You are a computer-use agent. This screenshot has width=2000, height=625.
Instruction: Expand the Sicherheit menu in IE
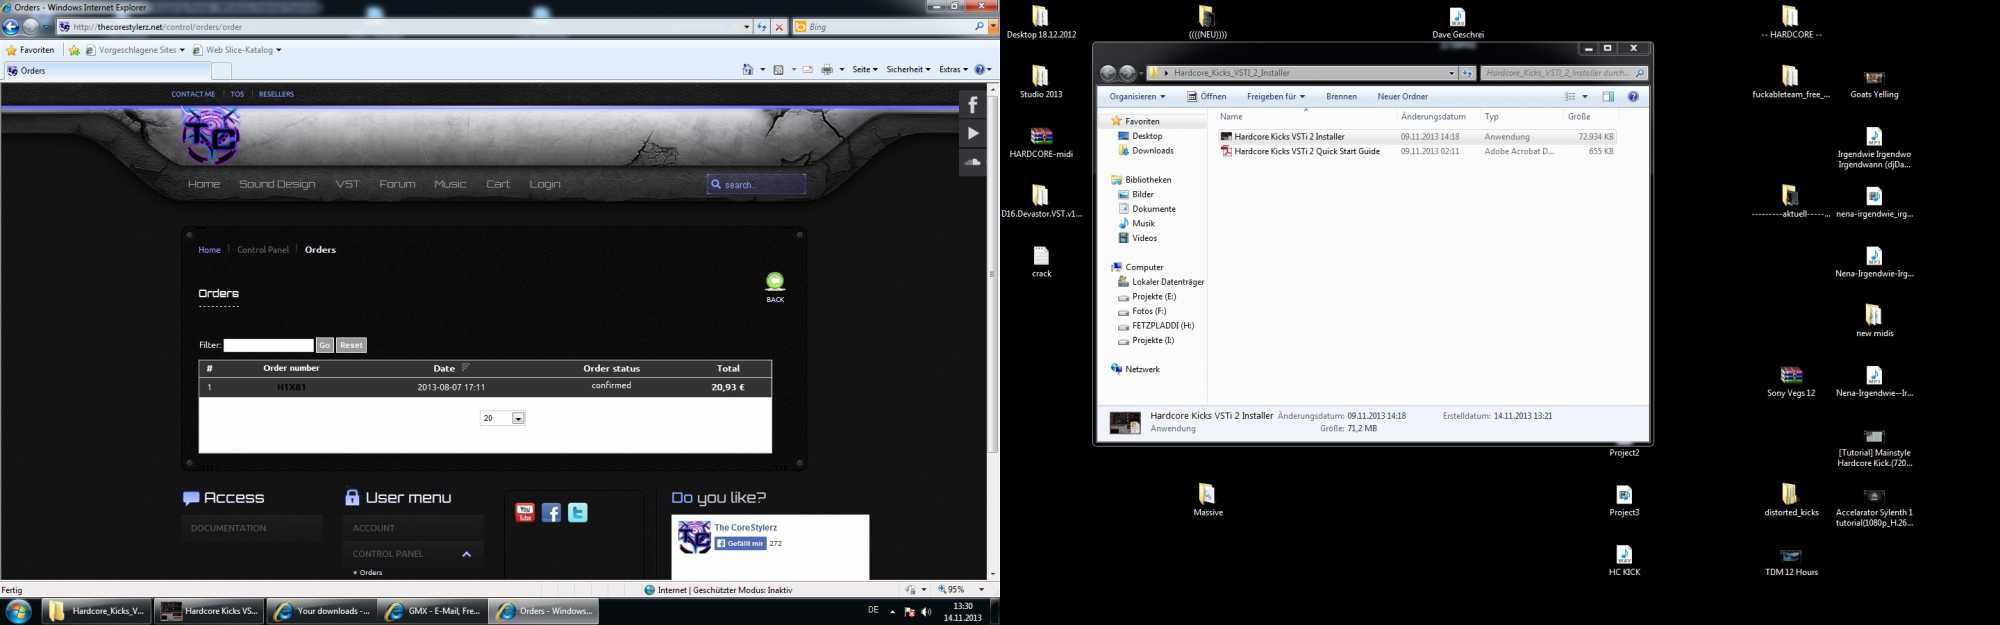click(908, 70)
